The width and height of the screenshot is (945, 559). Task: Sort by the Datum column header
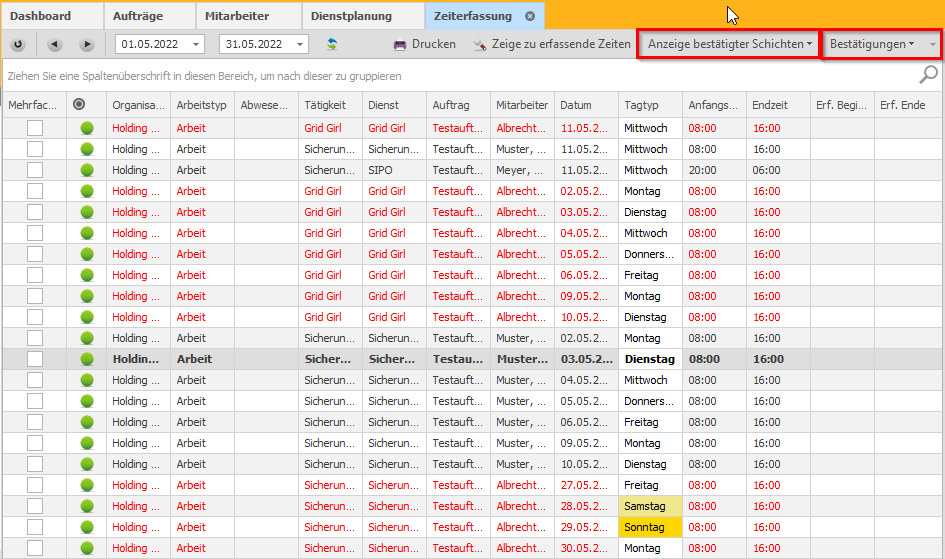[586, 105]
